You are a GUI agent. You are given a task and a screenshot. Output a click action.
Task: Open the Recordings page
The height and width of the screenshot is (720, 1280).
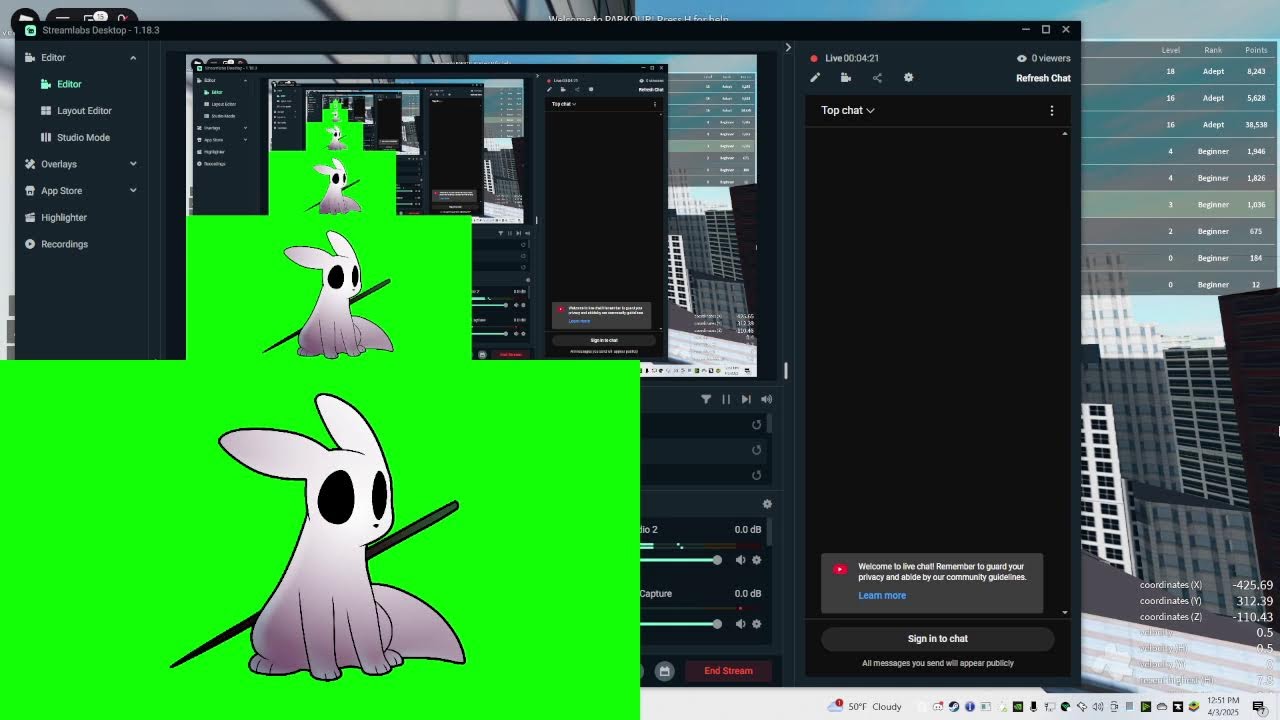(64, 244)
